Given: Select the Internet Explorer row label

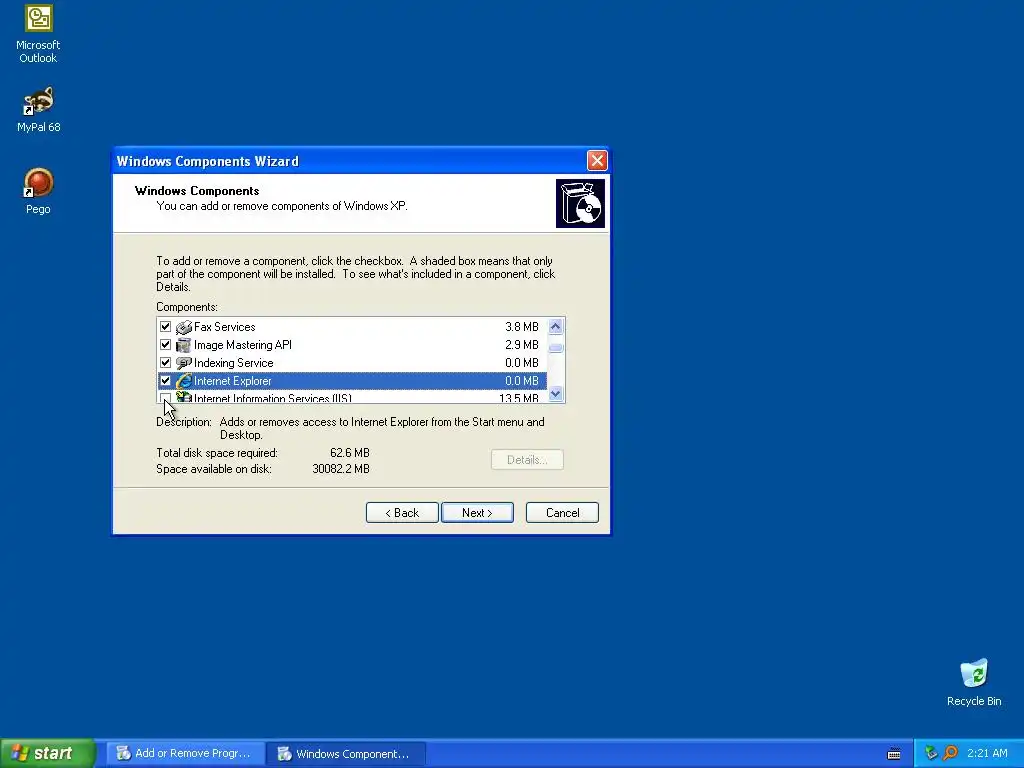Looking at the screenshot, I should 232,381.
